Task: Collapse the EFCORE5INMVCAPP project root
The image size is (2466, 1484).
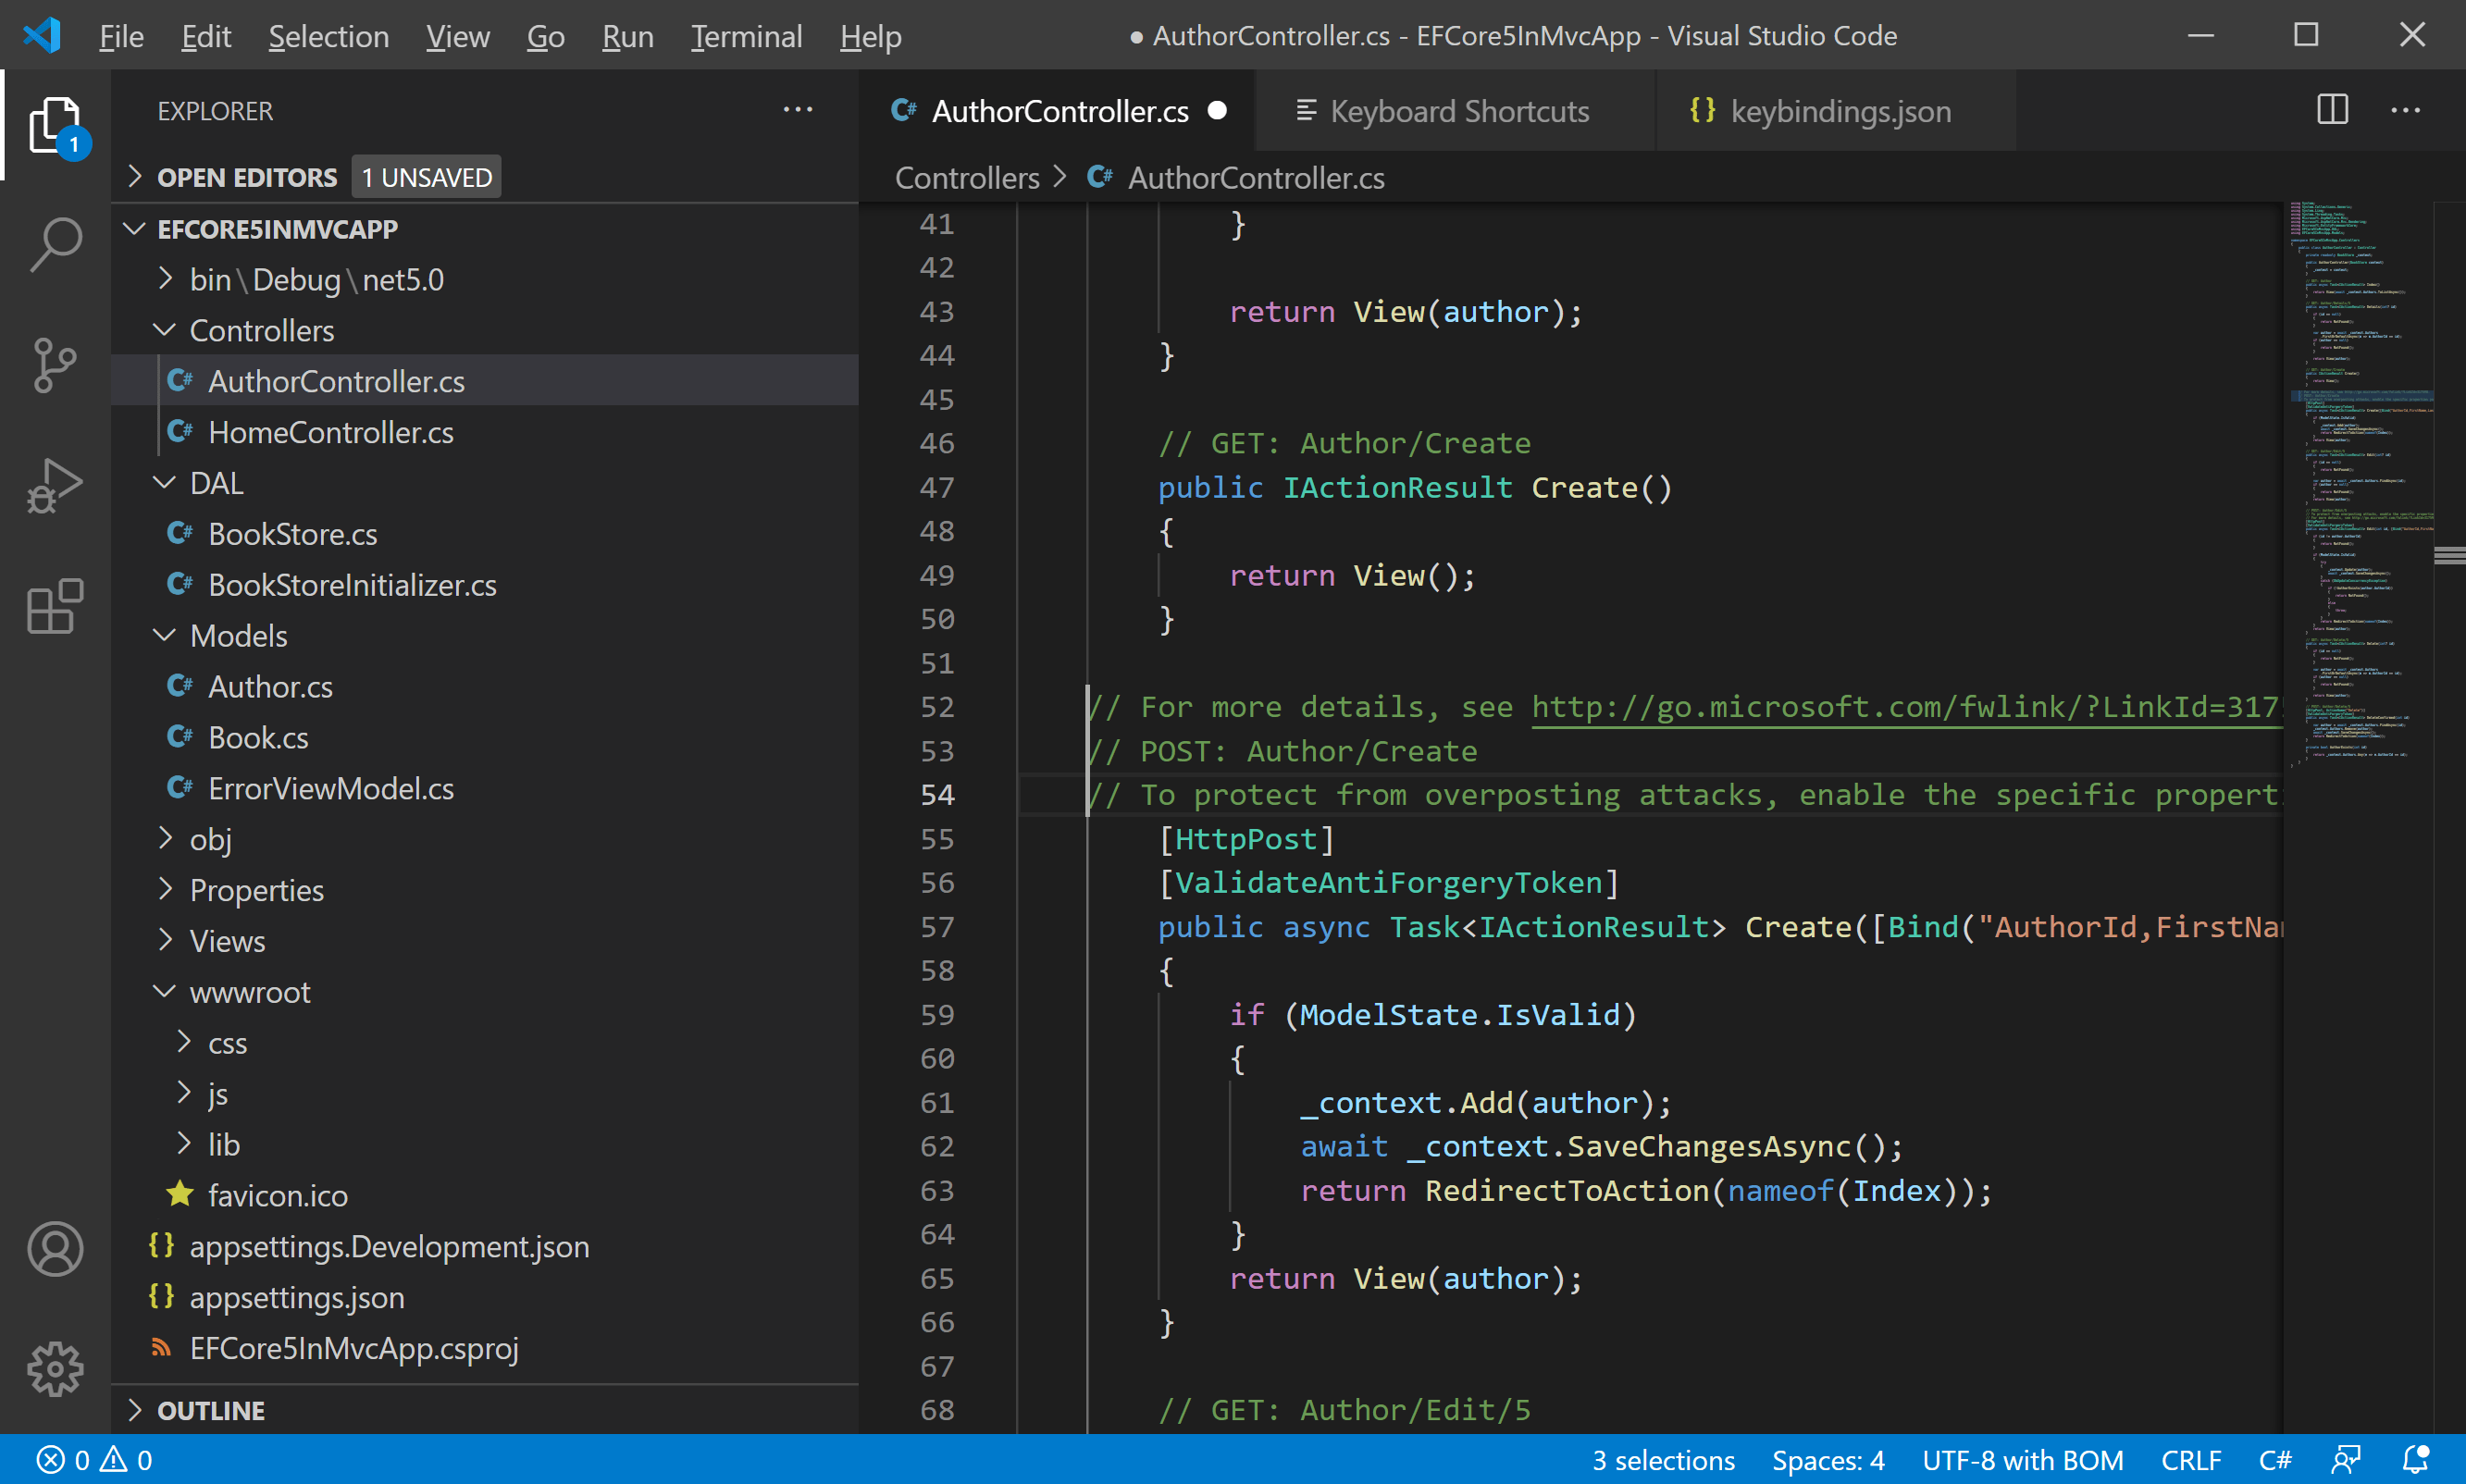Action: (x=485, y=229)
